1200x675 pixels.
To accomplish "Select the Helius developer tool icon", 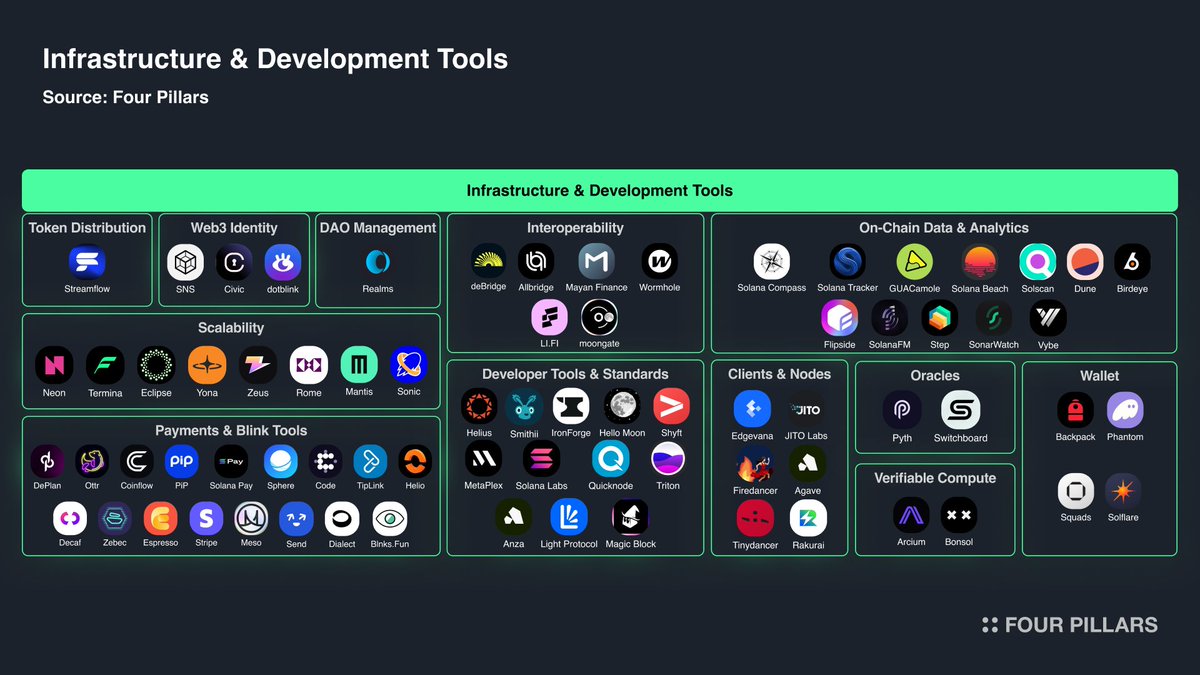I will (x=479, y=407).
